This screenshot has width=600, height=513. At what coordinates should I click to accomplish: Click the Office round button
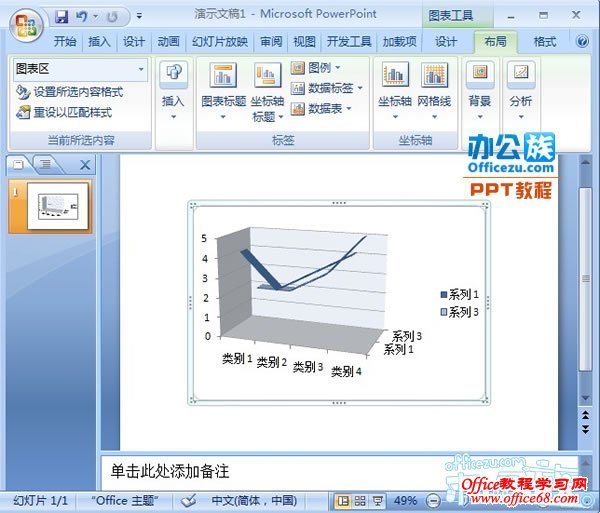pos(26,25)
